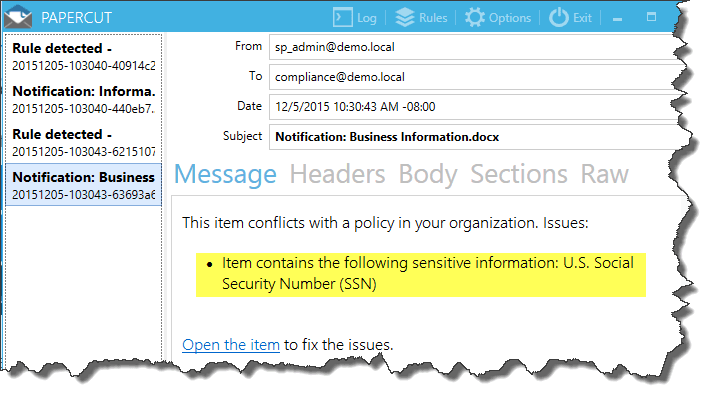This screenshot has height=399, width=714.
Task: Click the highlighted SSN sensitive information text
Action: pos(421,275)
